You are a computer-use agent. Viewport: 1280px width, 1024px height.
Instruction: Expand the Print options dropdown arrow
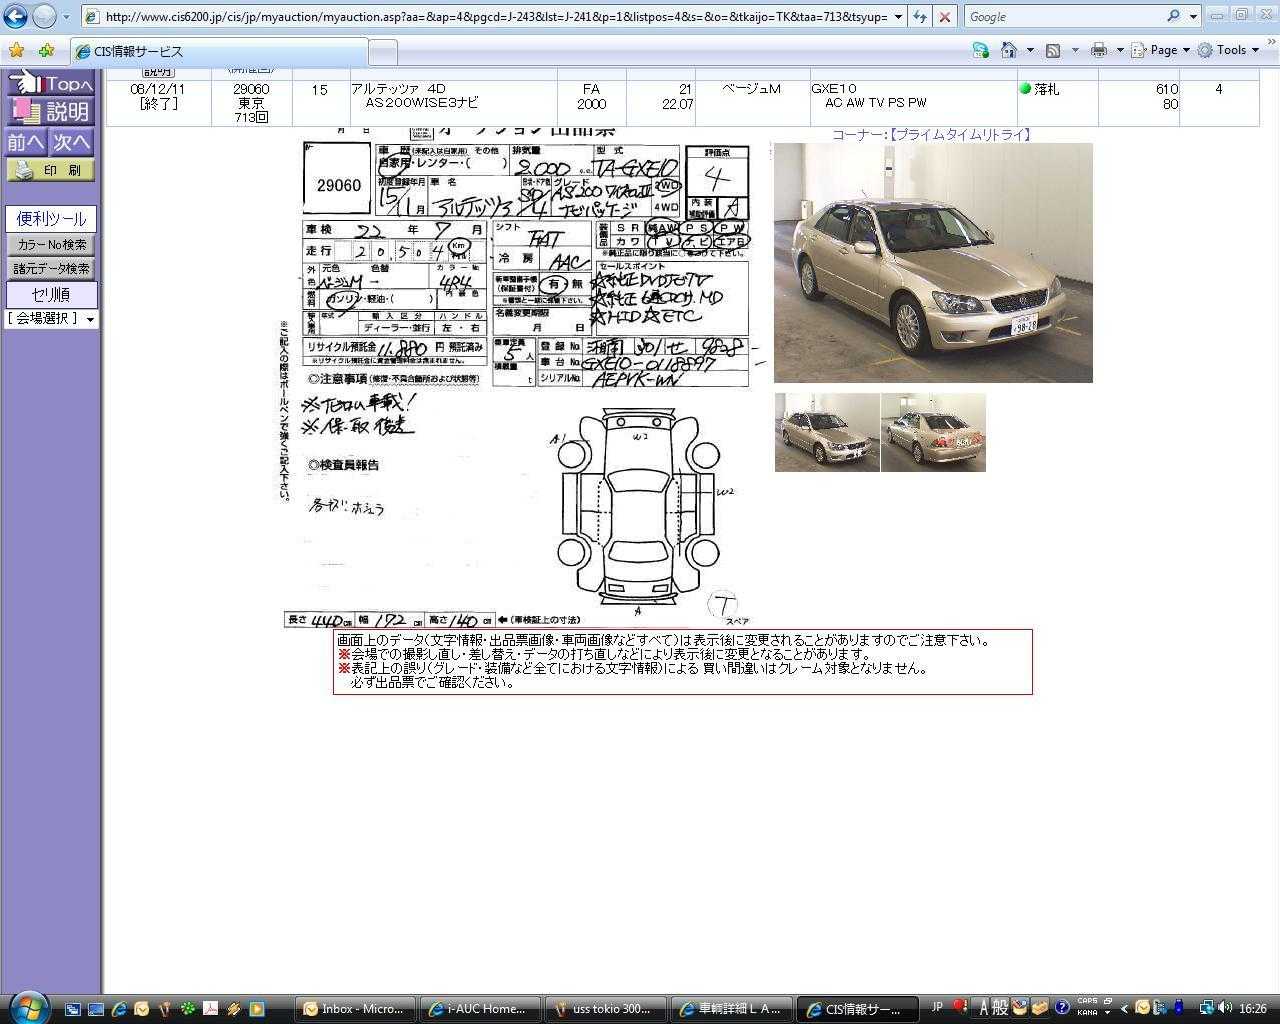coord(1119,50)
